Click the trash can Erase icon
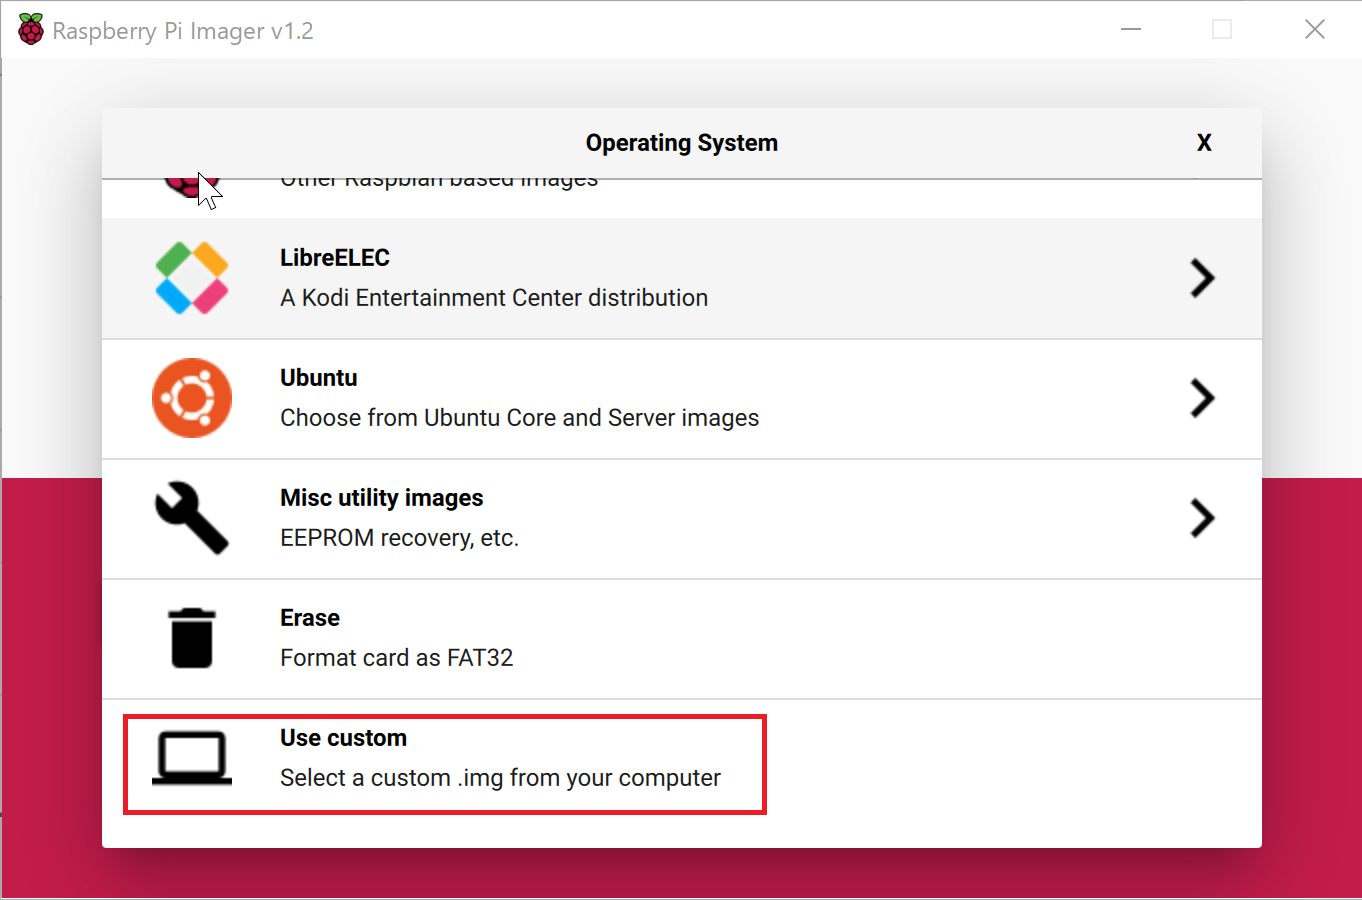The image size is (1362, 900). click(192, 638)
